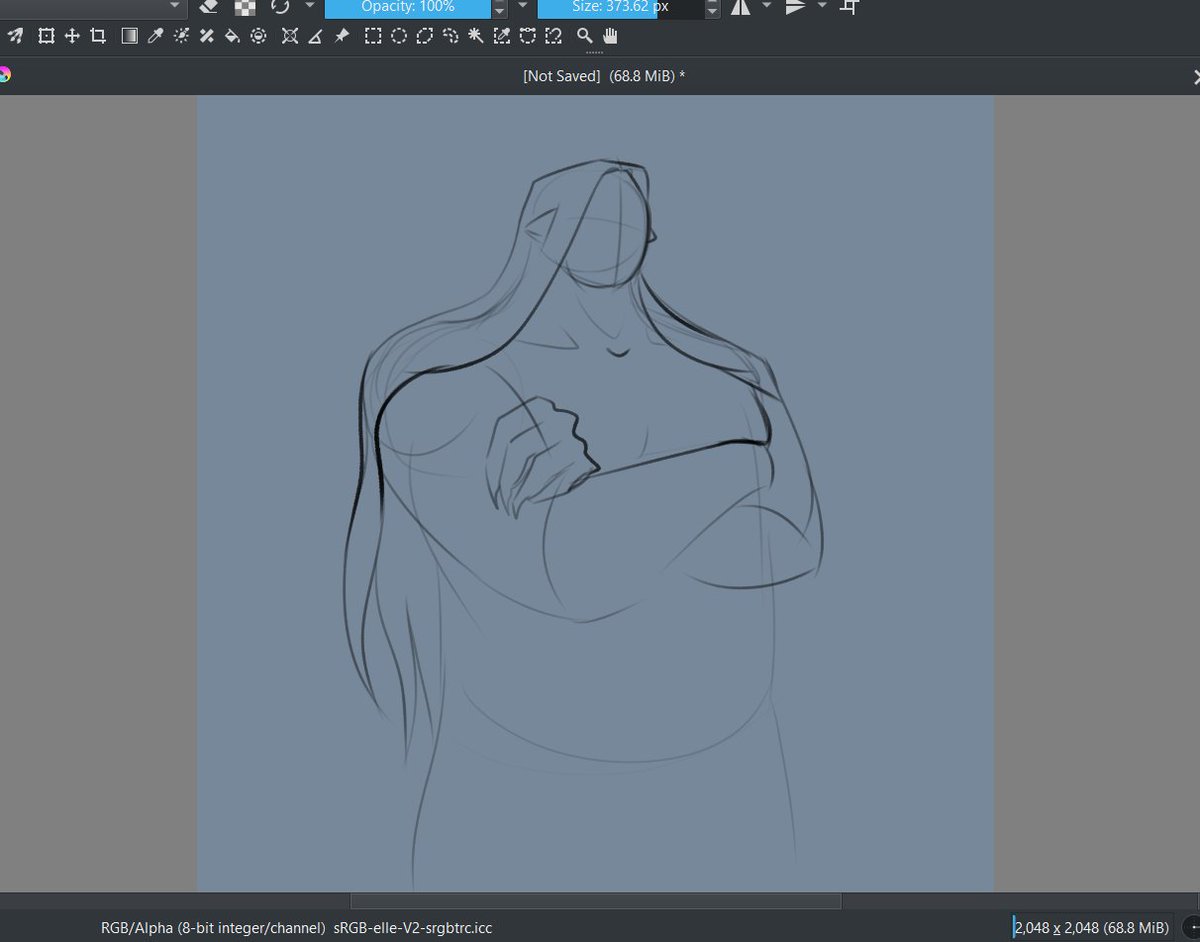
Task: Select the Smart Patch tool
Action: [x=206, y=36]
